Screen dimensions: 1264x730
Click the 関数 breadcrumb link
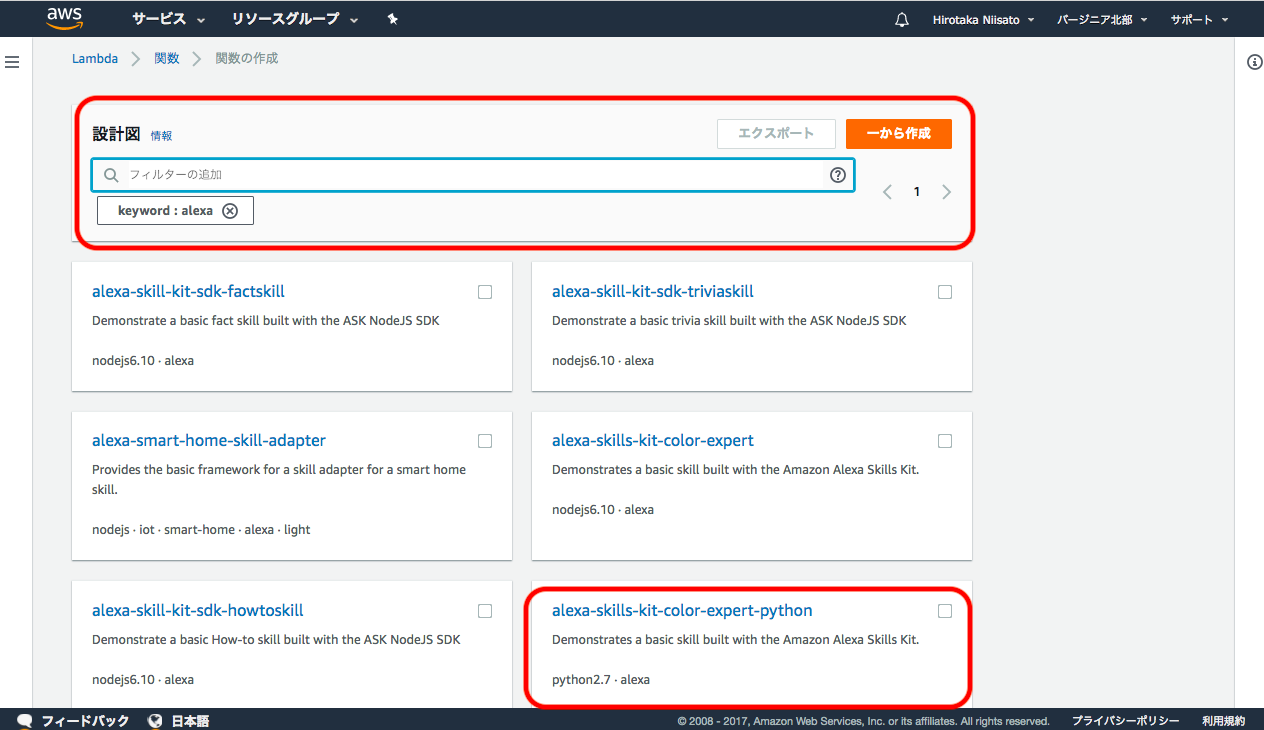(167, 59)
